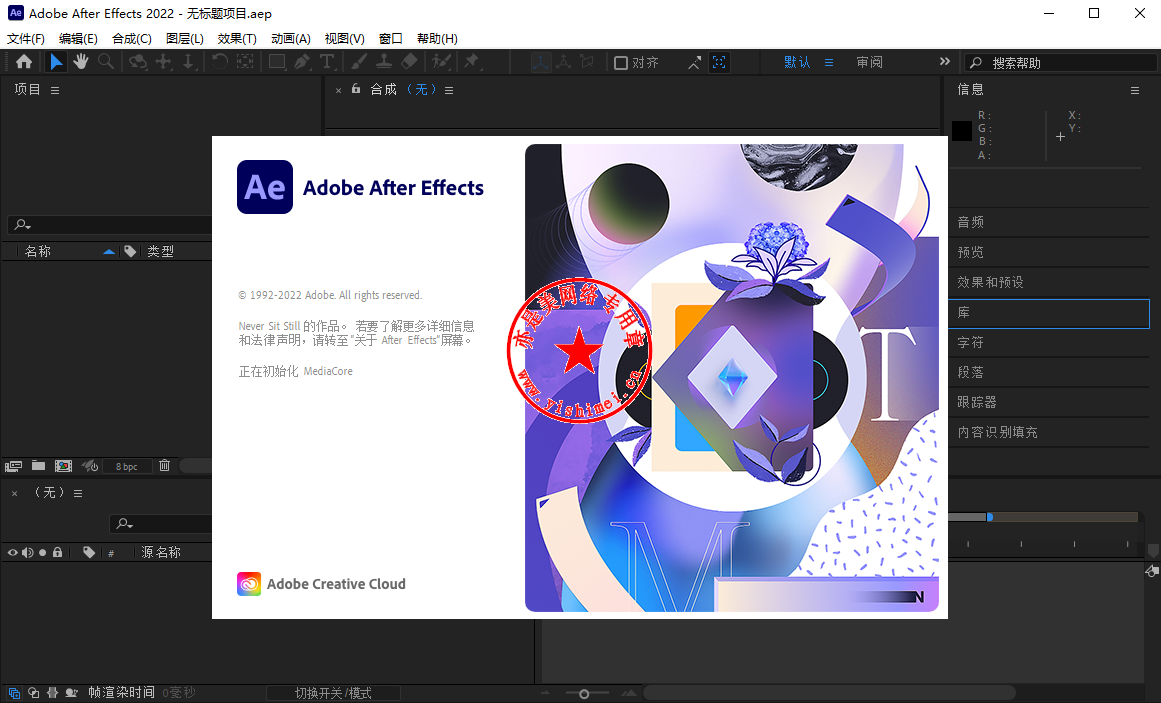The height and width of the screenshot is (703, 1161).
Task: Select the Orbit camera tool
Action: pyautogui.click(x=138, y=62)
